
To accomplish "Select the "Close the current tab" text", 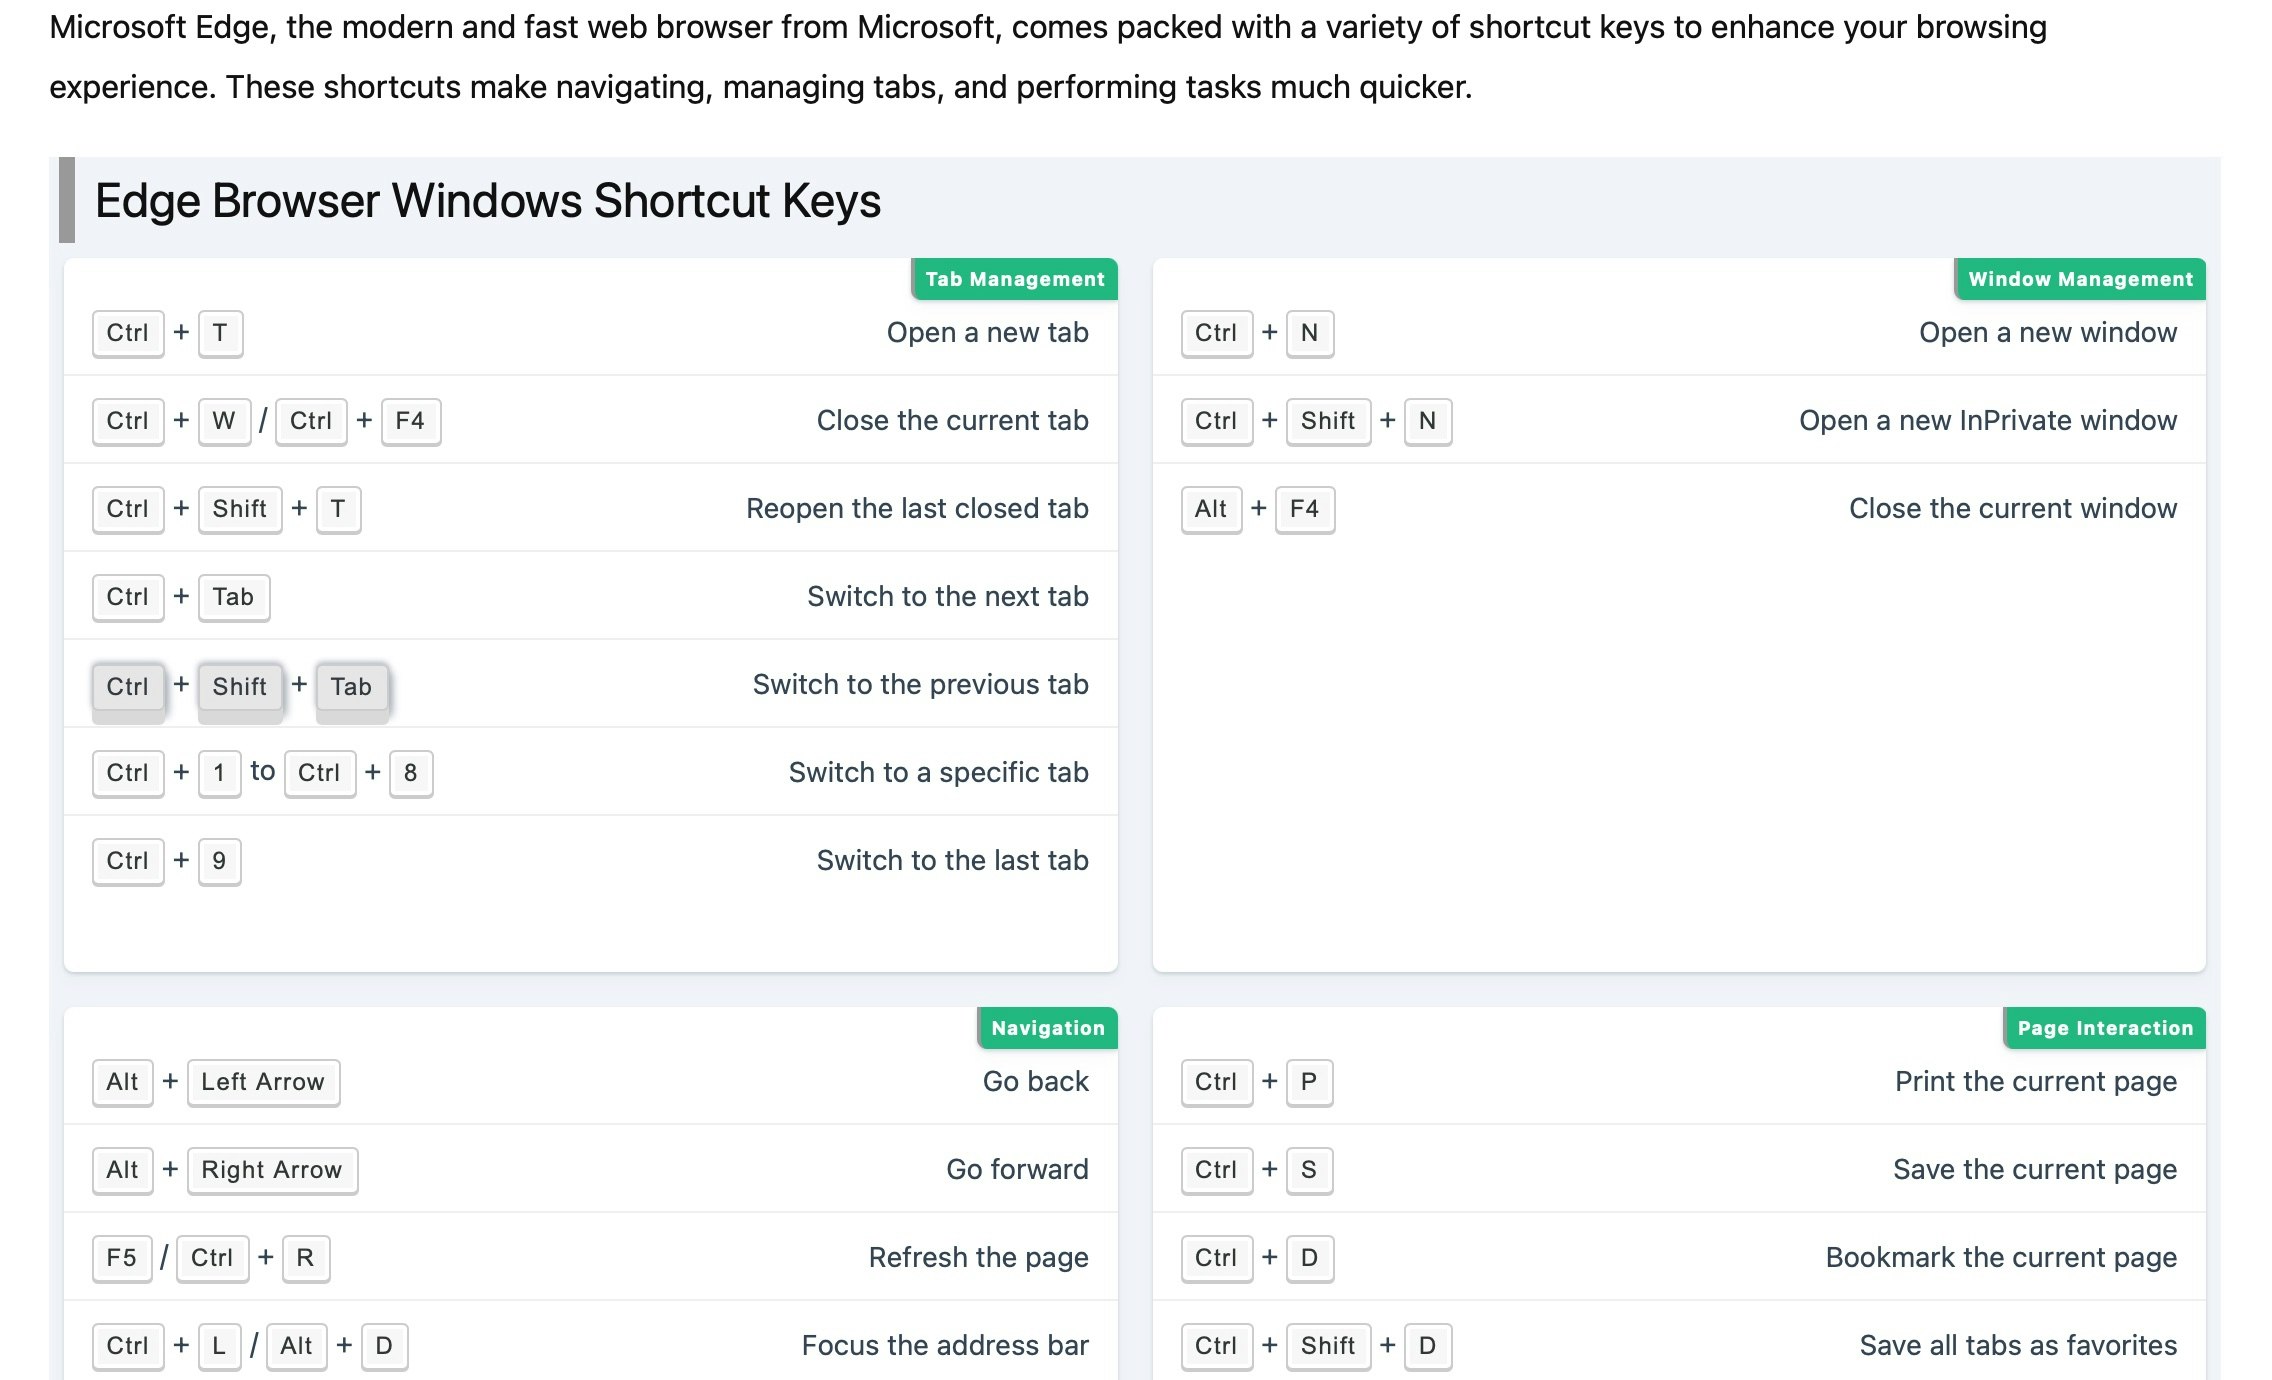I will pos(952,421).
